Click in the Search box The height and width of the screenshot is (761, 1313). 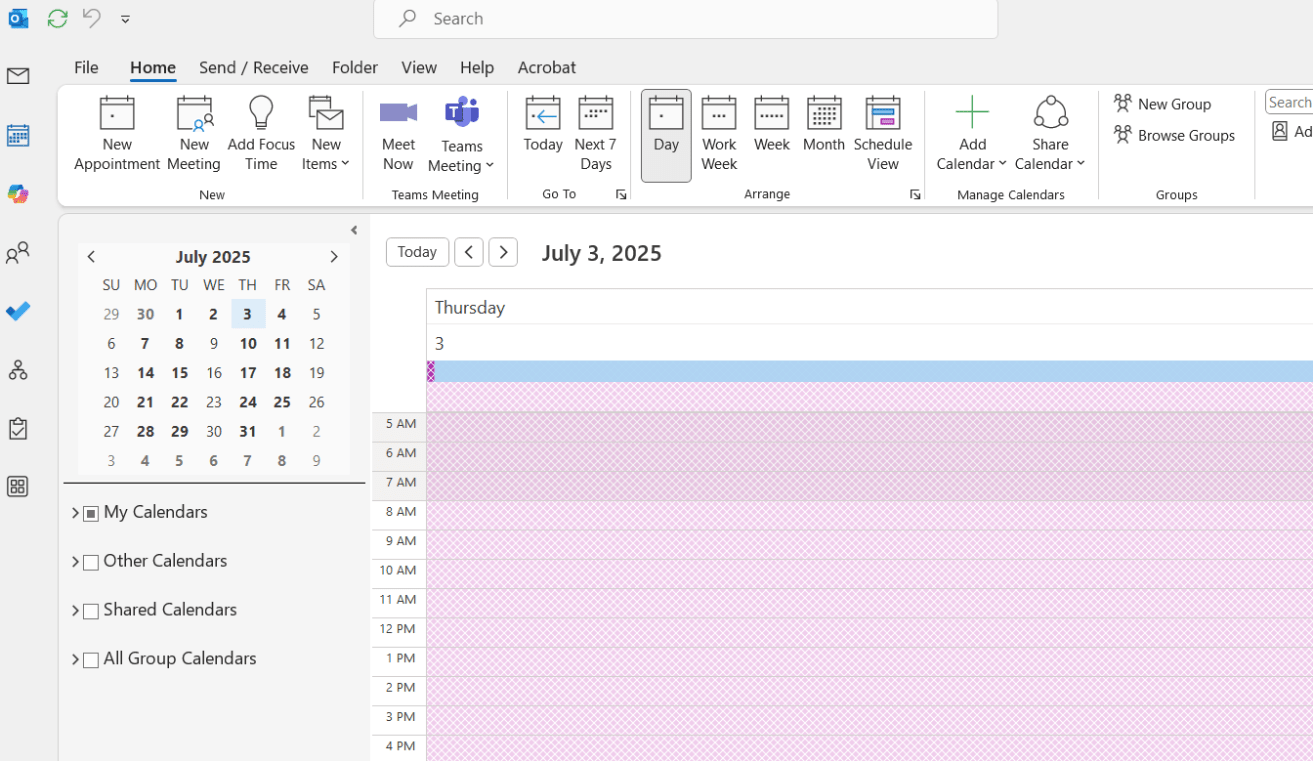[686, 18]
